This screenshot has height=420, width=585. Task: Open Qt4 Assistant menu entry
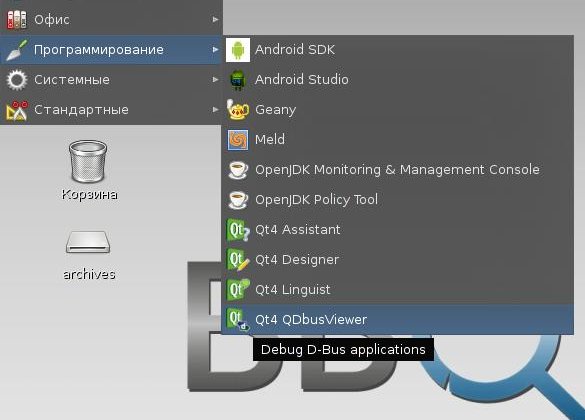click(x=398, y=230)
